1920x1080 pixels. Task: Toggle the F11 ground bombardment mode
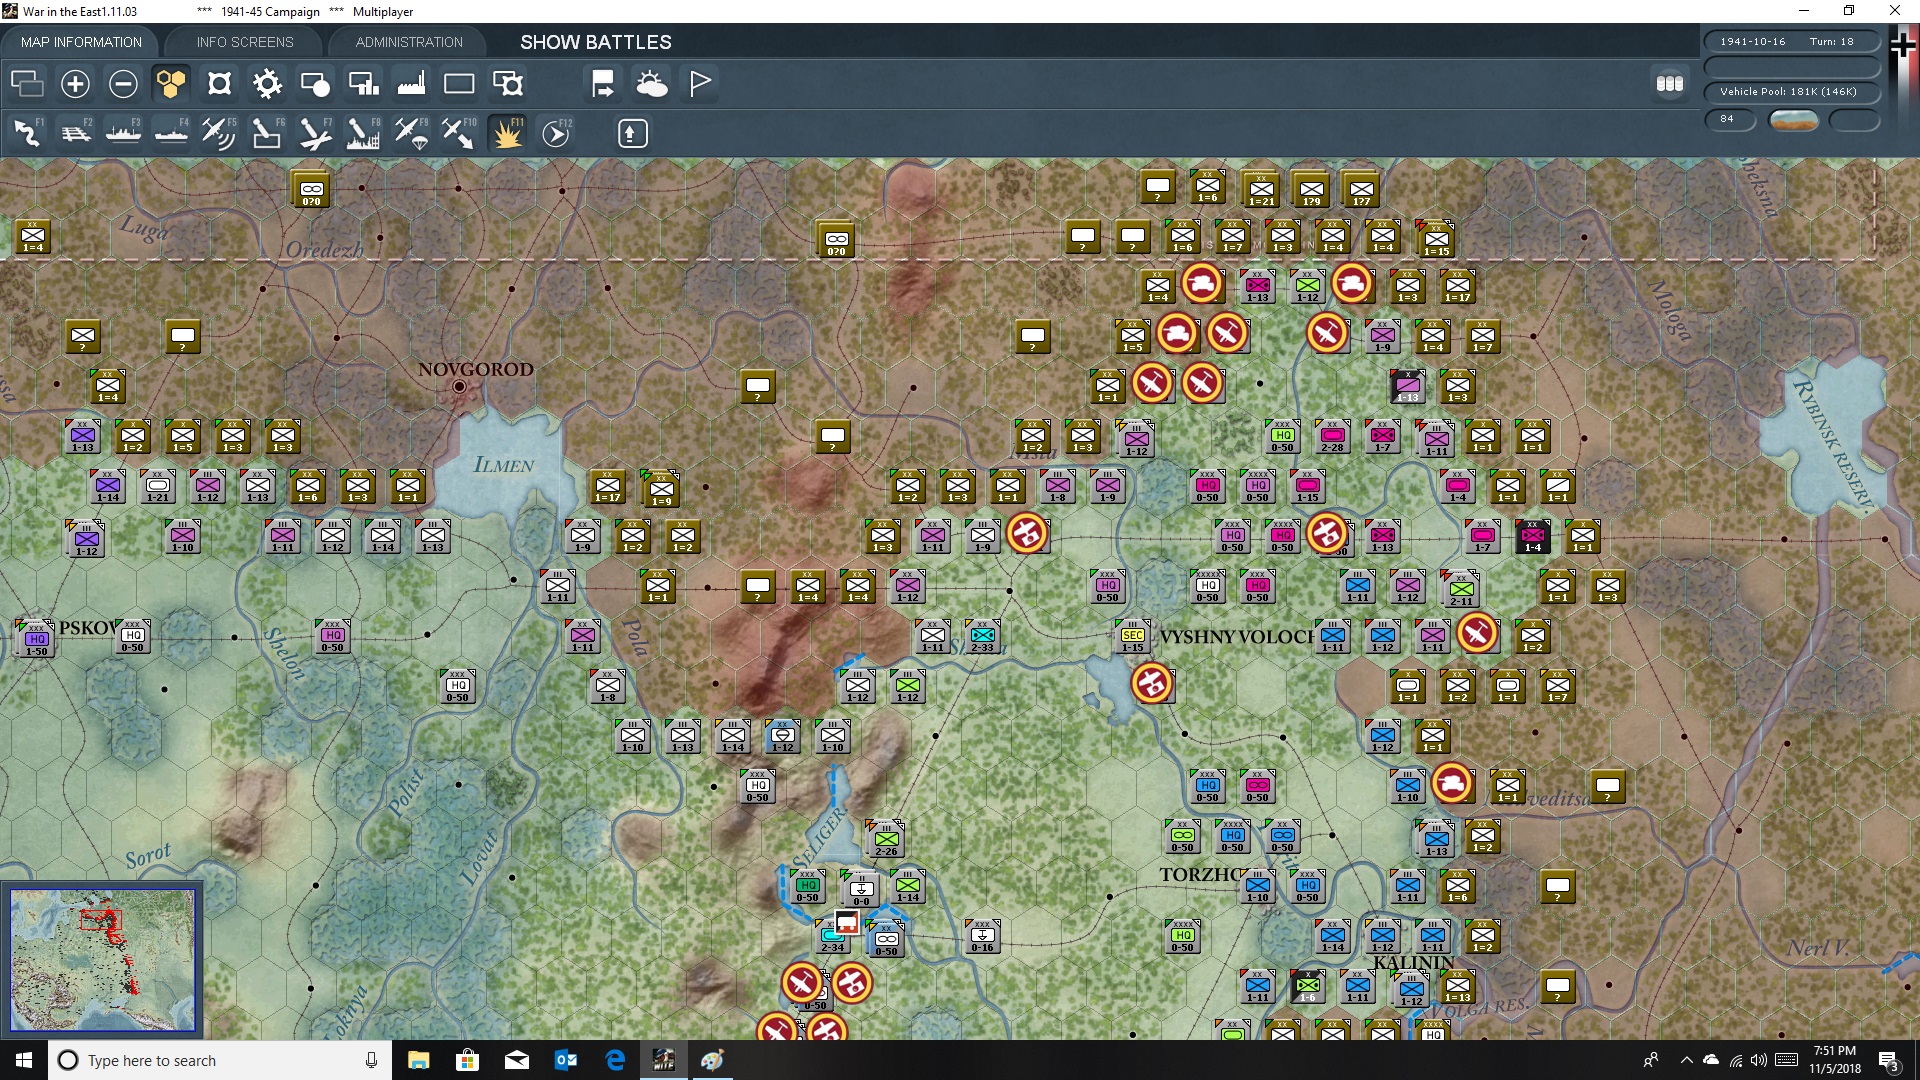click(x=507, y=133)
